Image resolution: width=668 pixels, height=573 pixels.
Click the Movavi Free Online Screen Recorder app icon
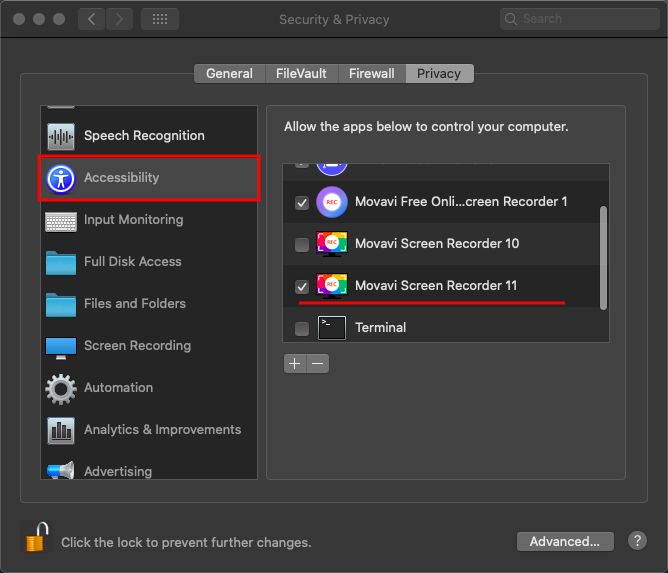[x=331, y=202]
